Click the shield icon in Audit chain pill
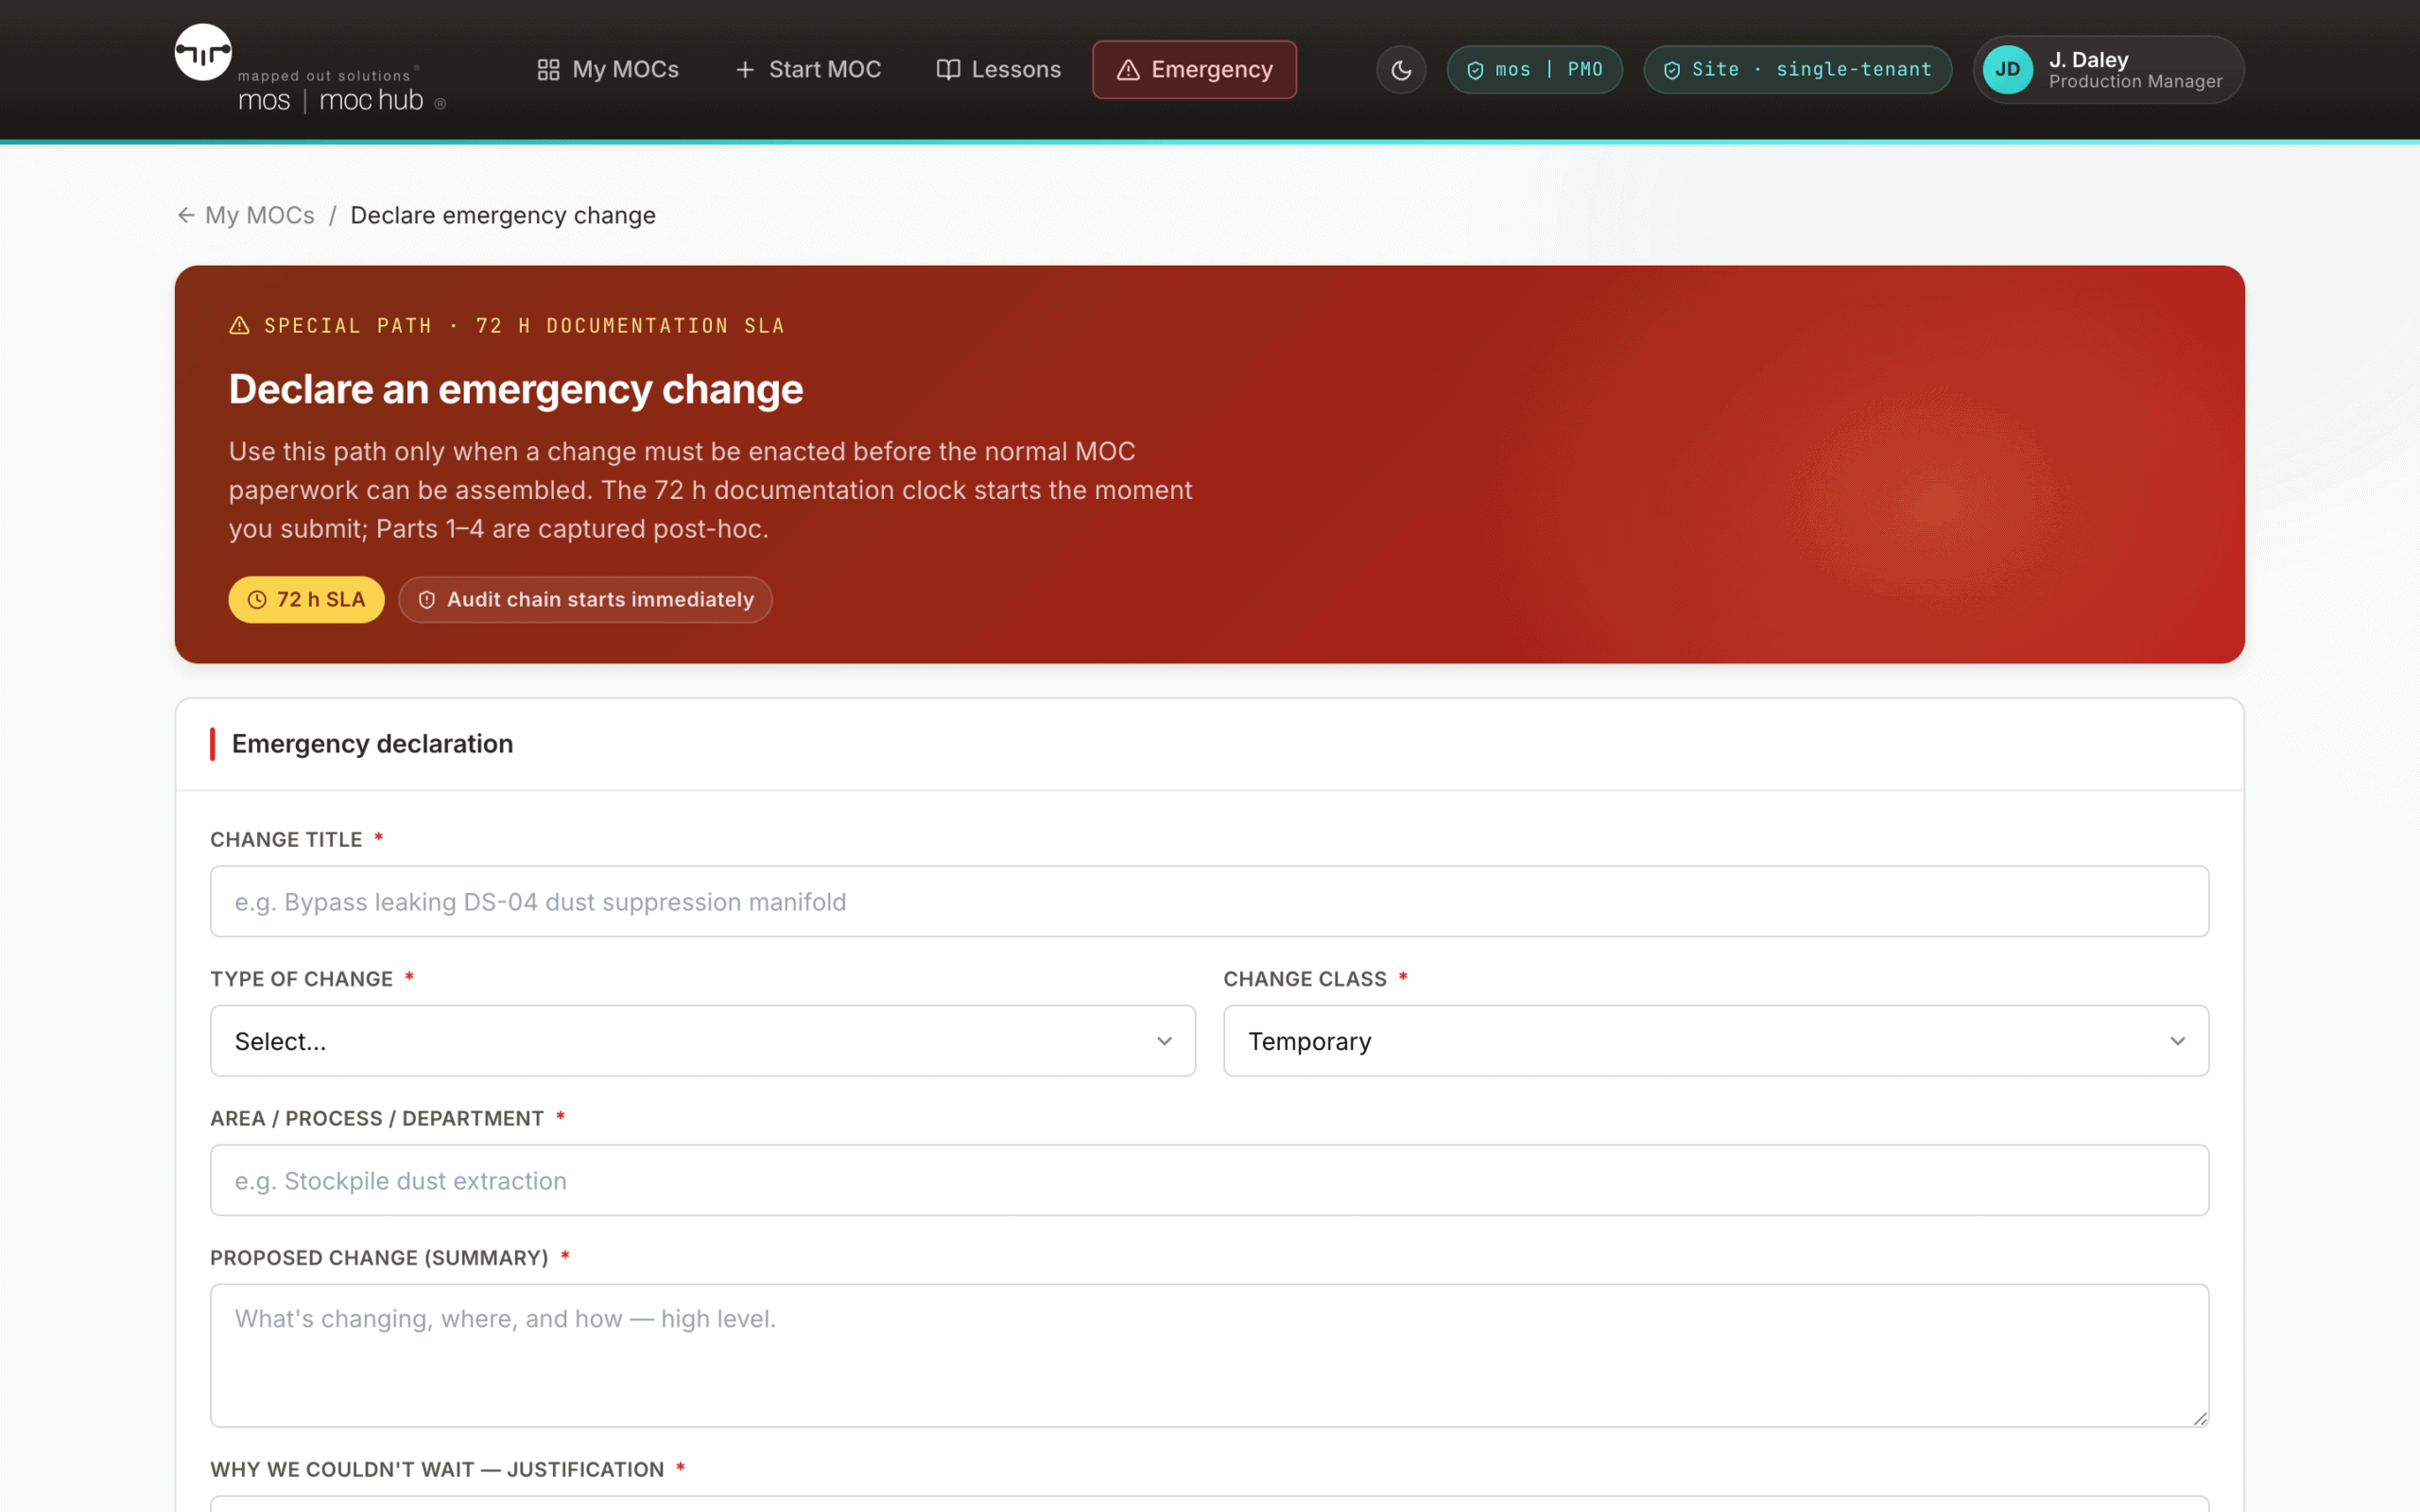This screenshot has width=2420, height=1512. pyautogui.click(x=427, y=600)
